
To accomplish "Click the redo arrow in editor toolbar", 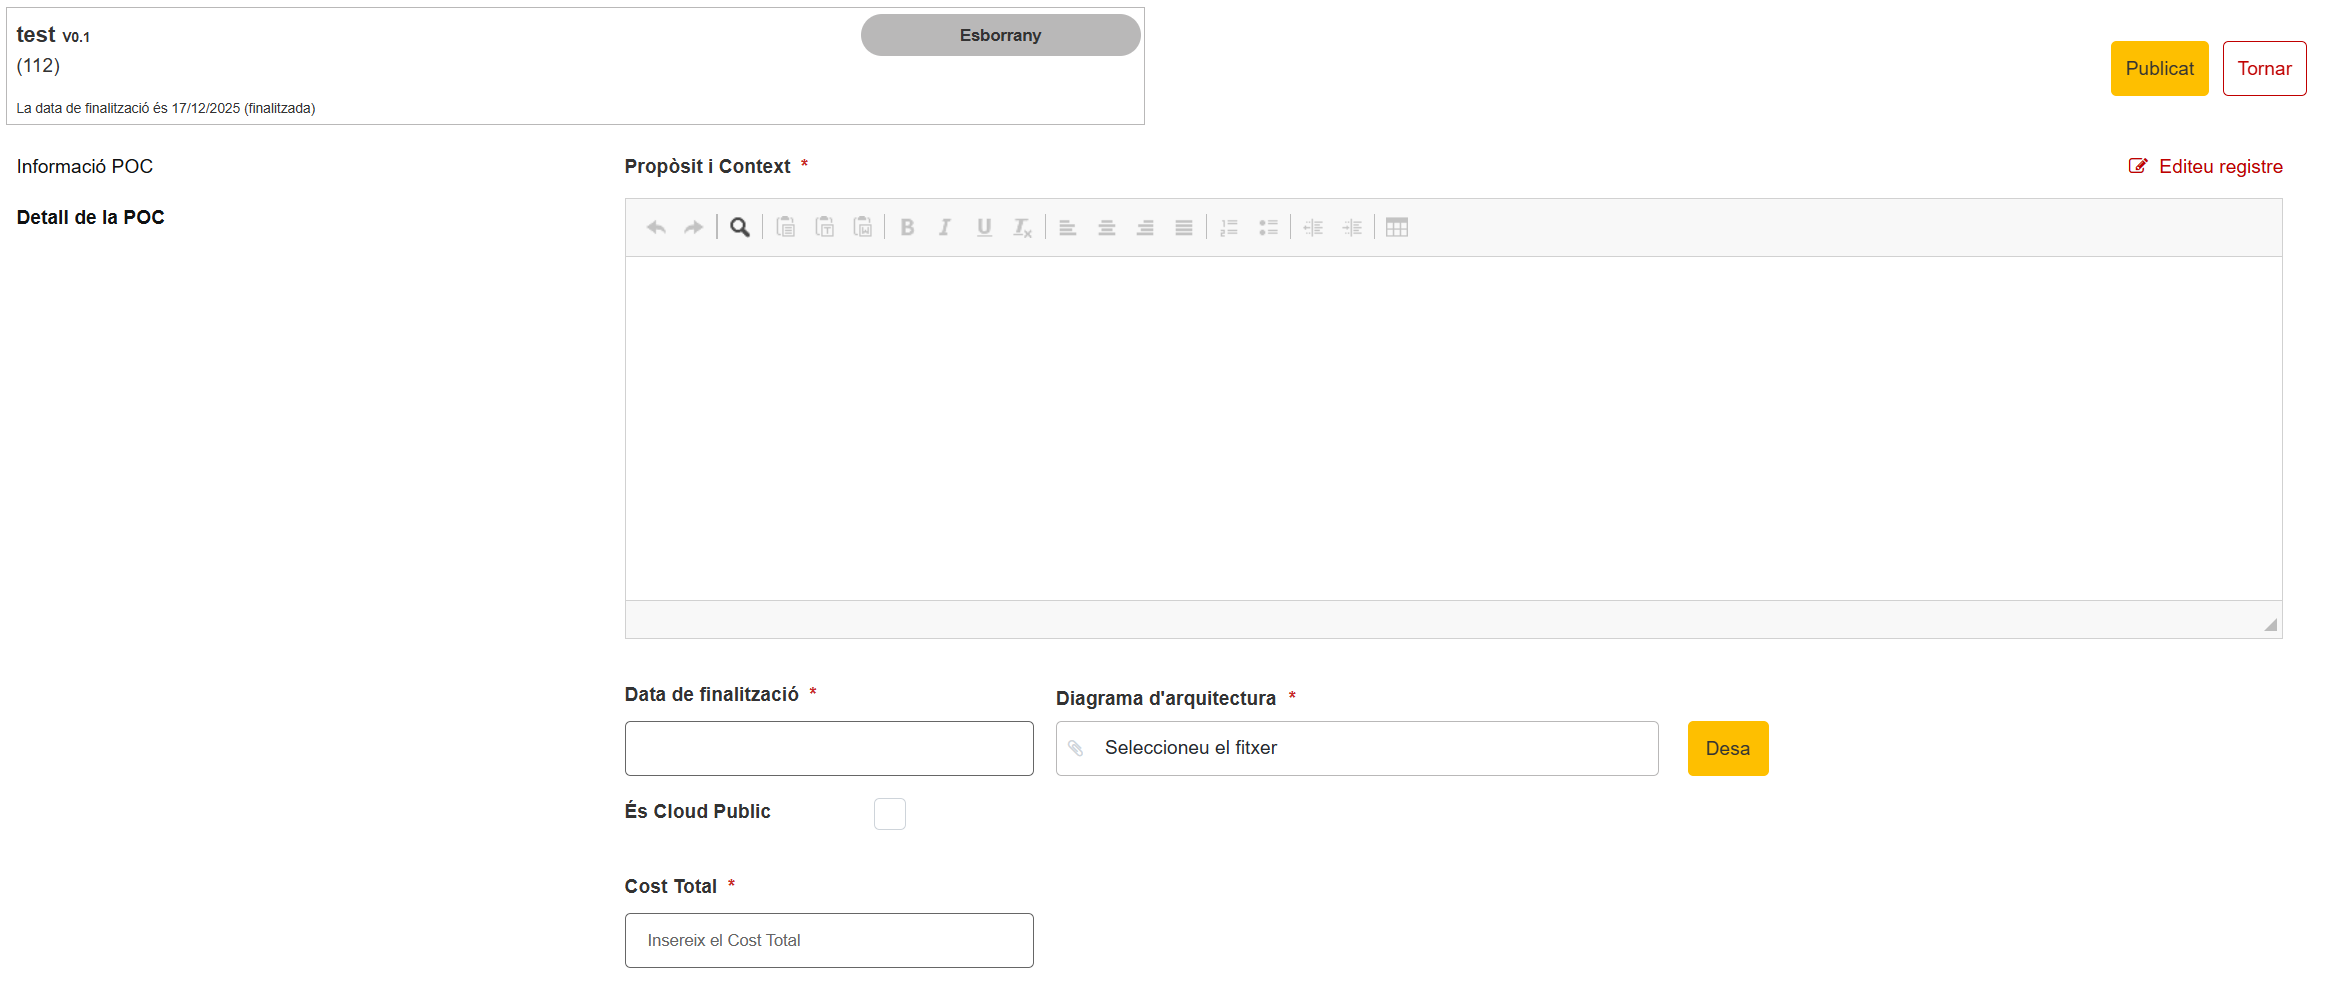I will tap(693, 228).
